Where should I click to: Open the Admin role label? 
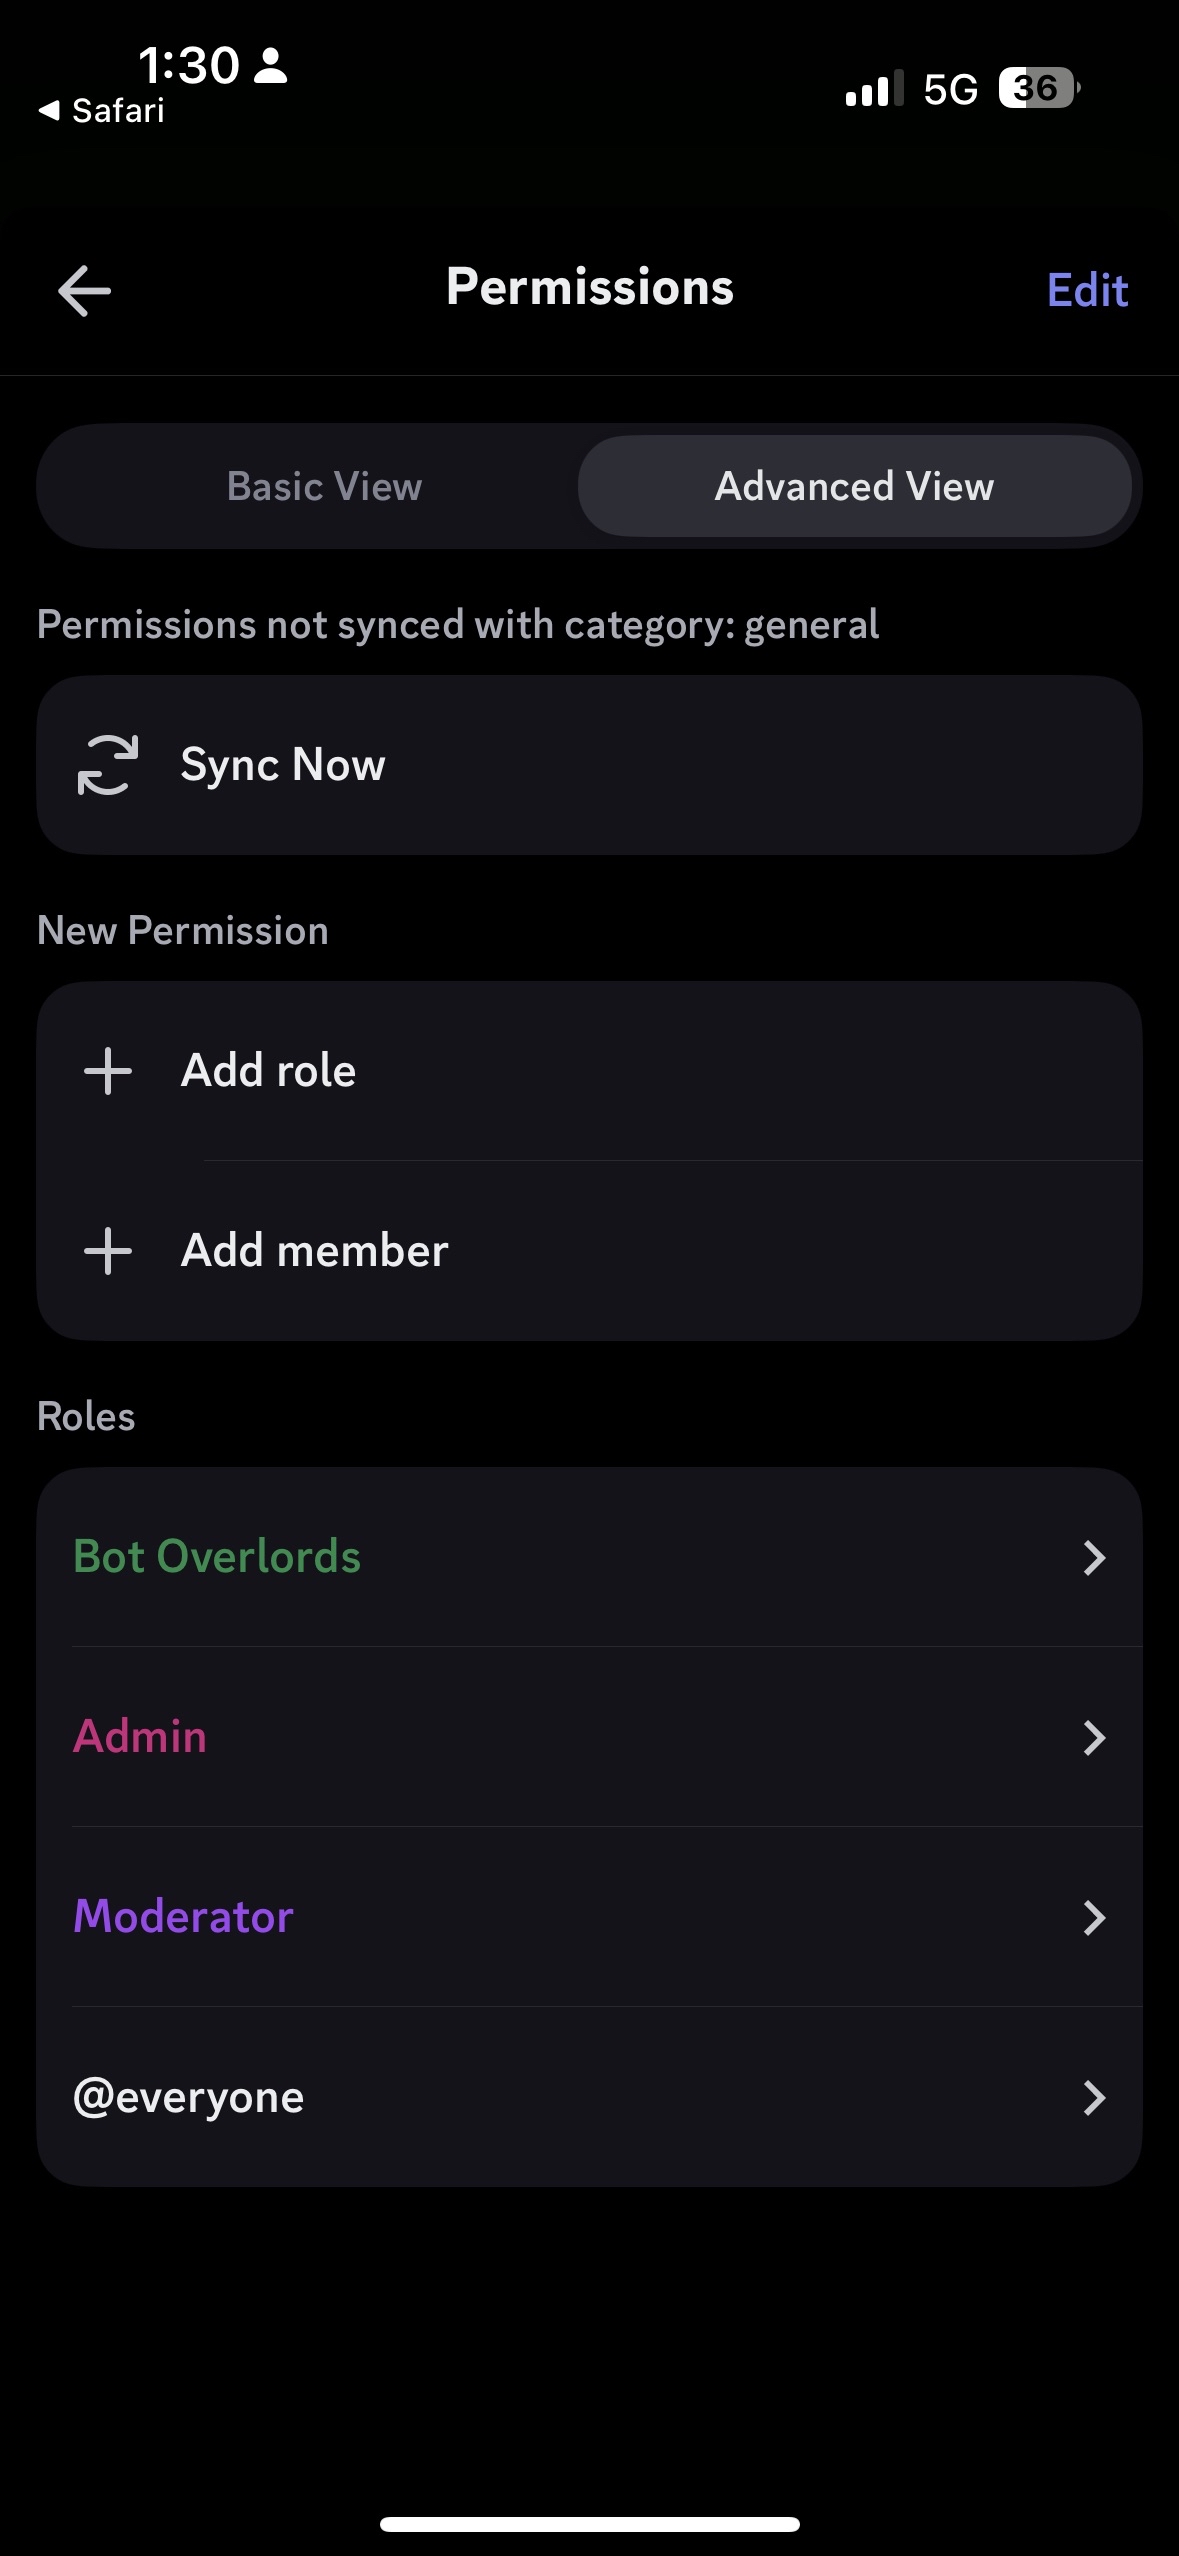click(140, 1736)
